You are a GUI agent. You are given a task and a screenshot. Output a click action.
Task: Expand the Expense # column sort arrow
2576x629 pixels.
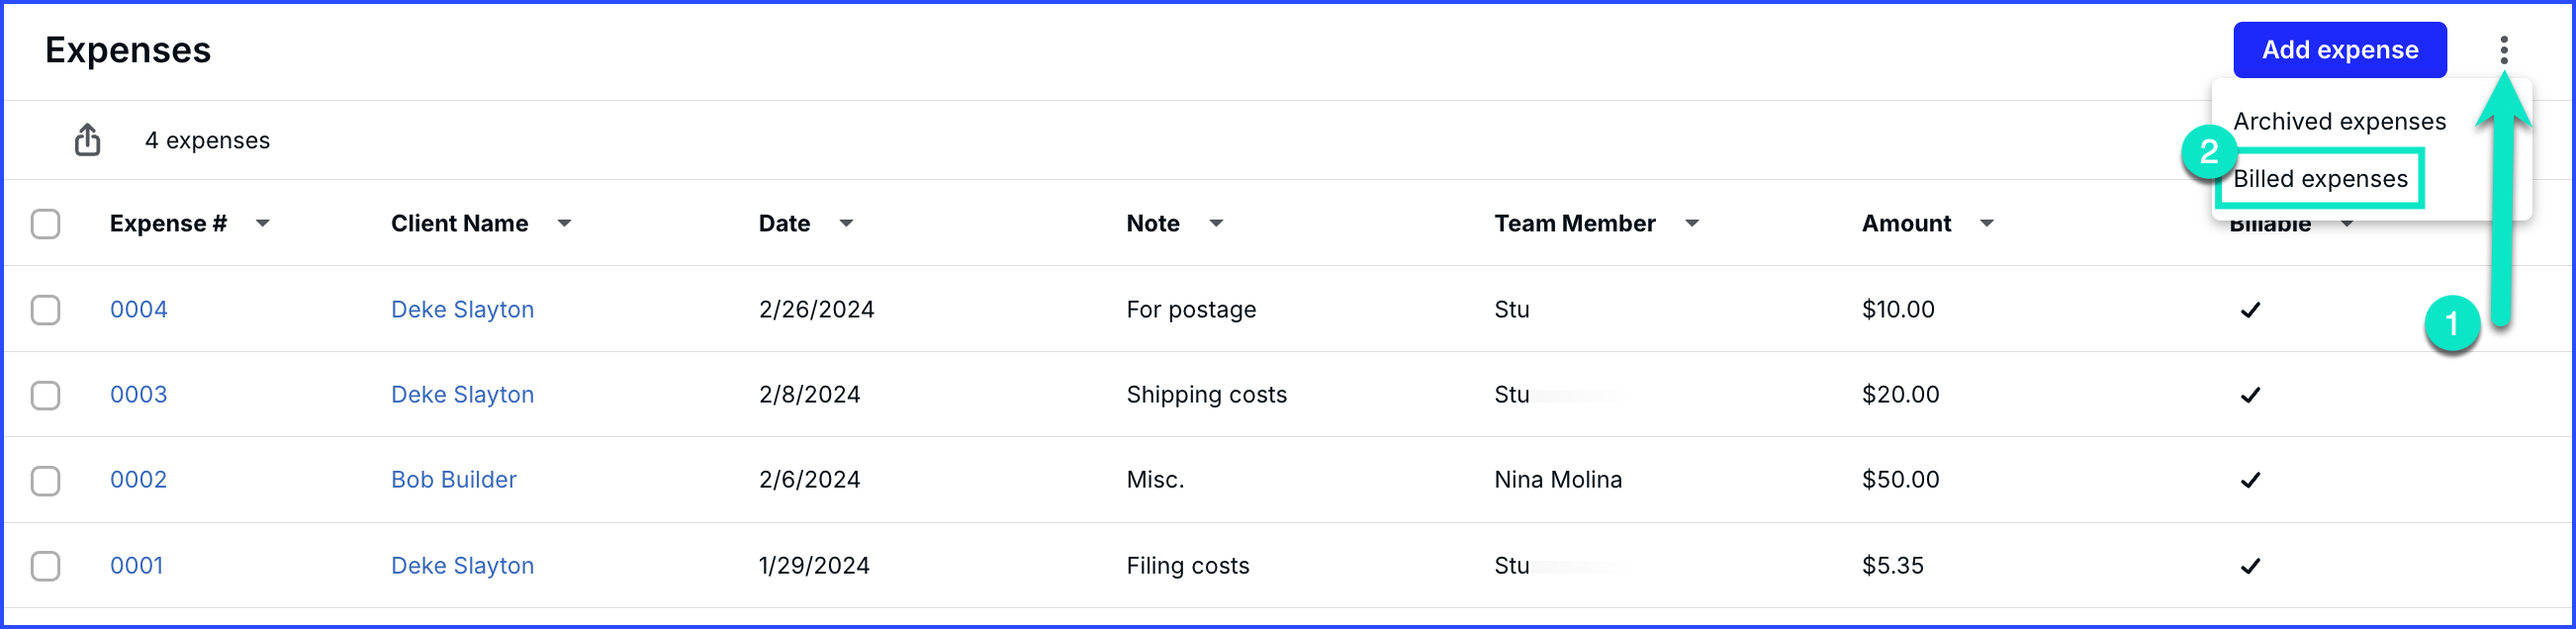click(262, 223)
